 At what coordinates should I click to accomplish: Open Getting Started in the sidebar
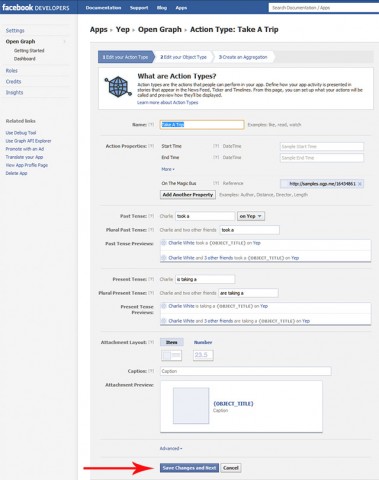pyautogui.click(x=29, y=51)
